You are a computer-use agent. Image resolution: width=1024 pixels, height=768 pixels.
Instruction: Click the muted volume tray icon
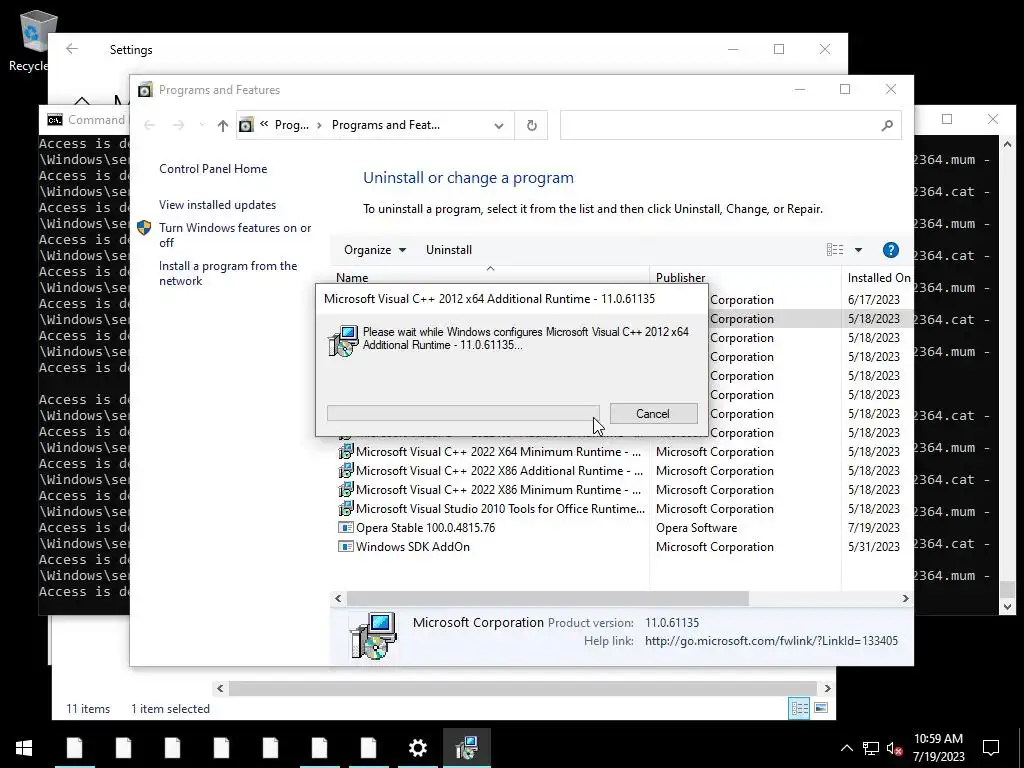(895, 748)
